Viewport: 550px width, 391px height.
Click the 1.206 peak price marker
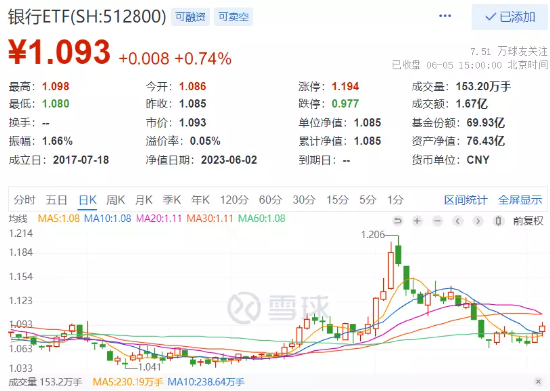coord(373,234)
